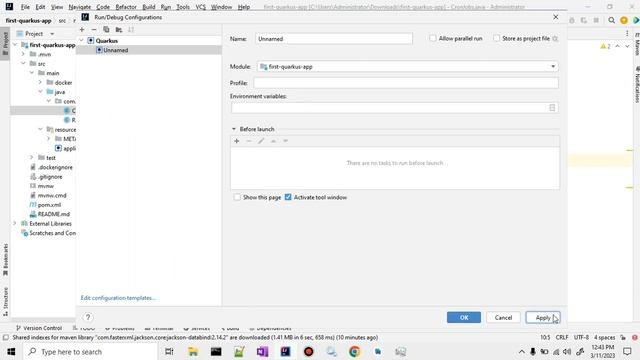Screen dimensions: 640x360
Task: Open environment variables editor icon
Action: 552,108
